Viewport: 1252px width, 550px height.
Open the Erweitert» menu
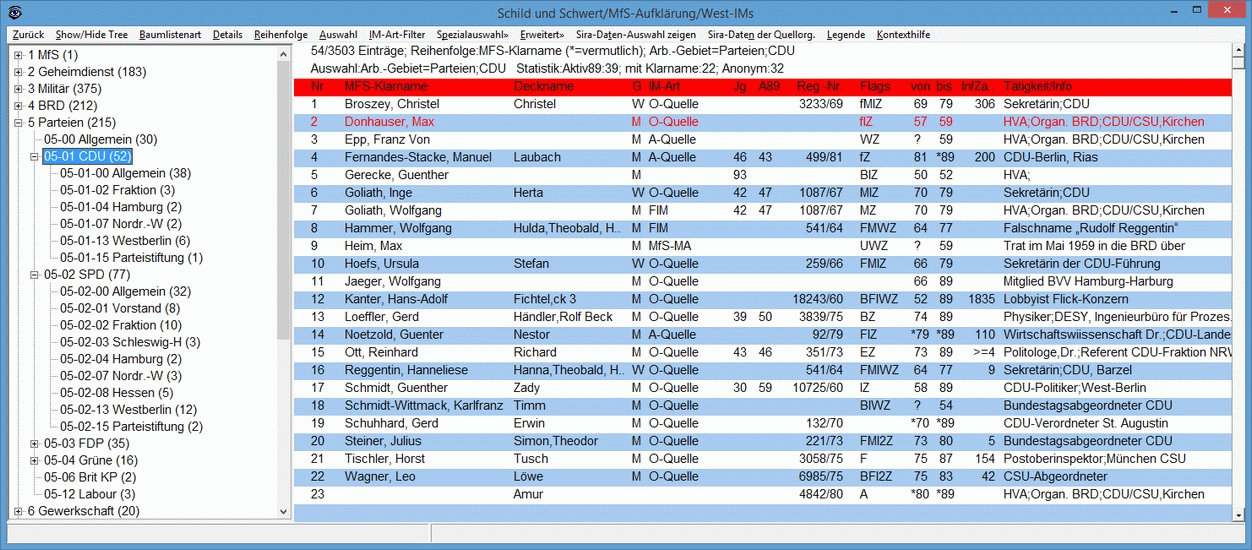coord(542,34)
